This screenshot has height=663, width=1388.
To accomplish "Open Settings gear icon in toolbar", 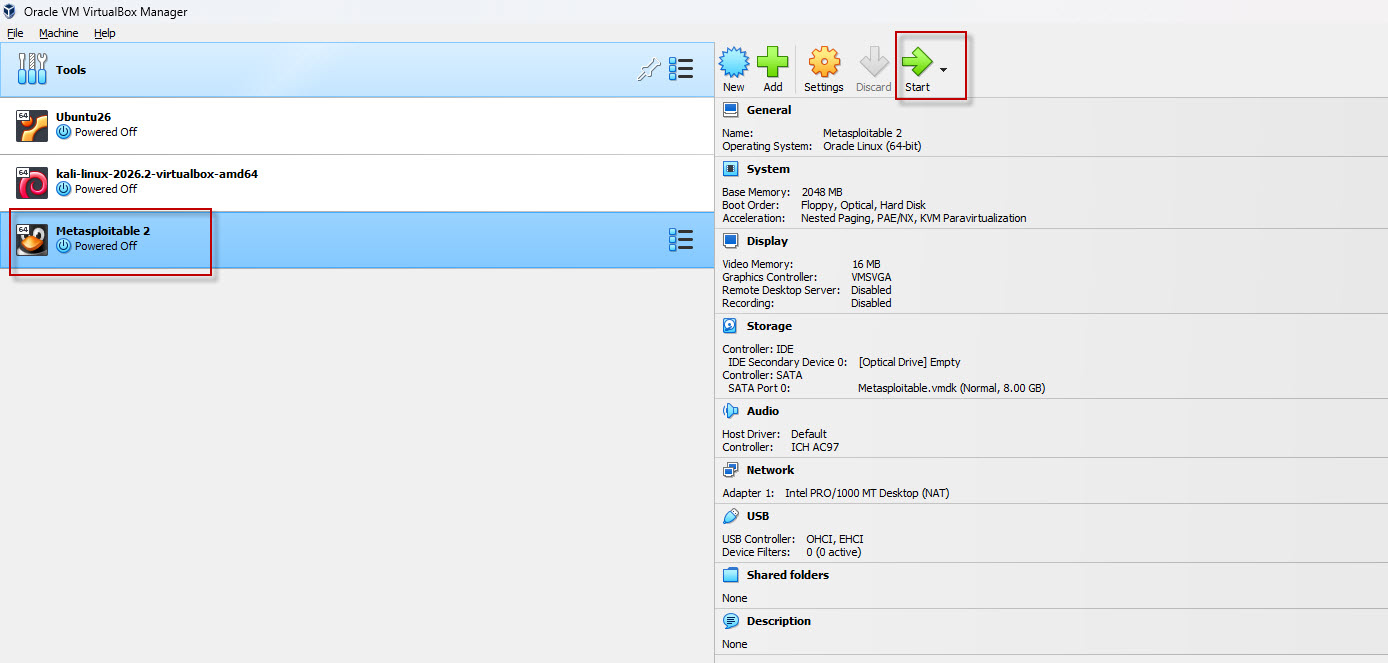I will 824,62.
